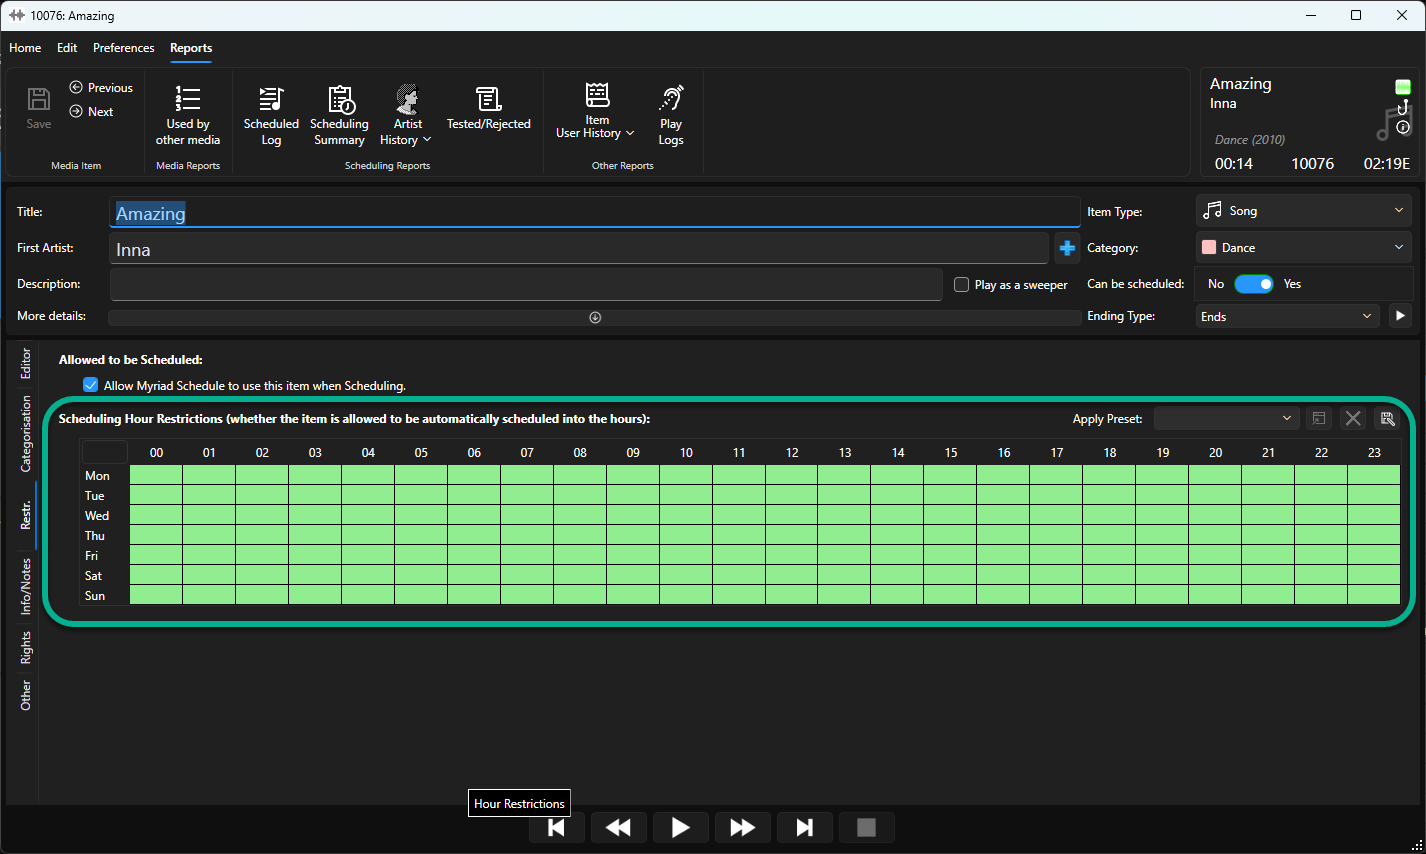Expand the Apply Preset combo box
This screenshot has height=854, width=1426.
pos(1227,419)
